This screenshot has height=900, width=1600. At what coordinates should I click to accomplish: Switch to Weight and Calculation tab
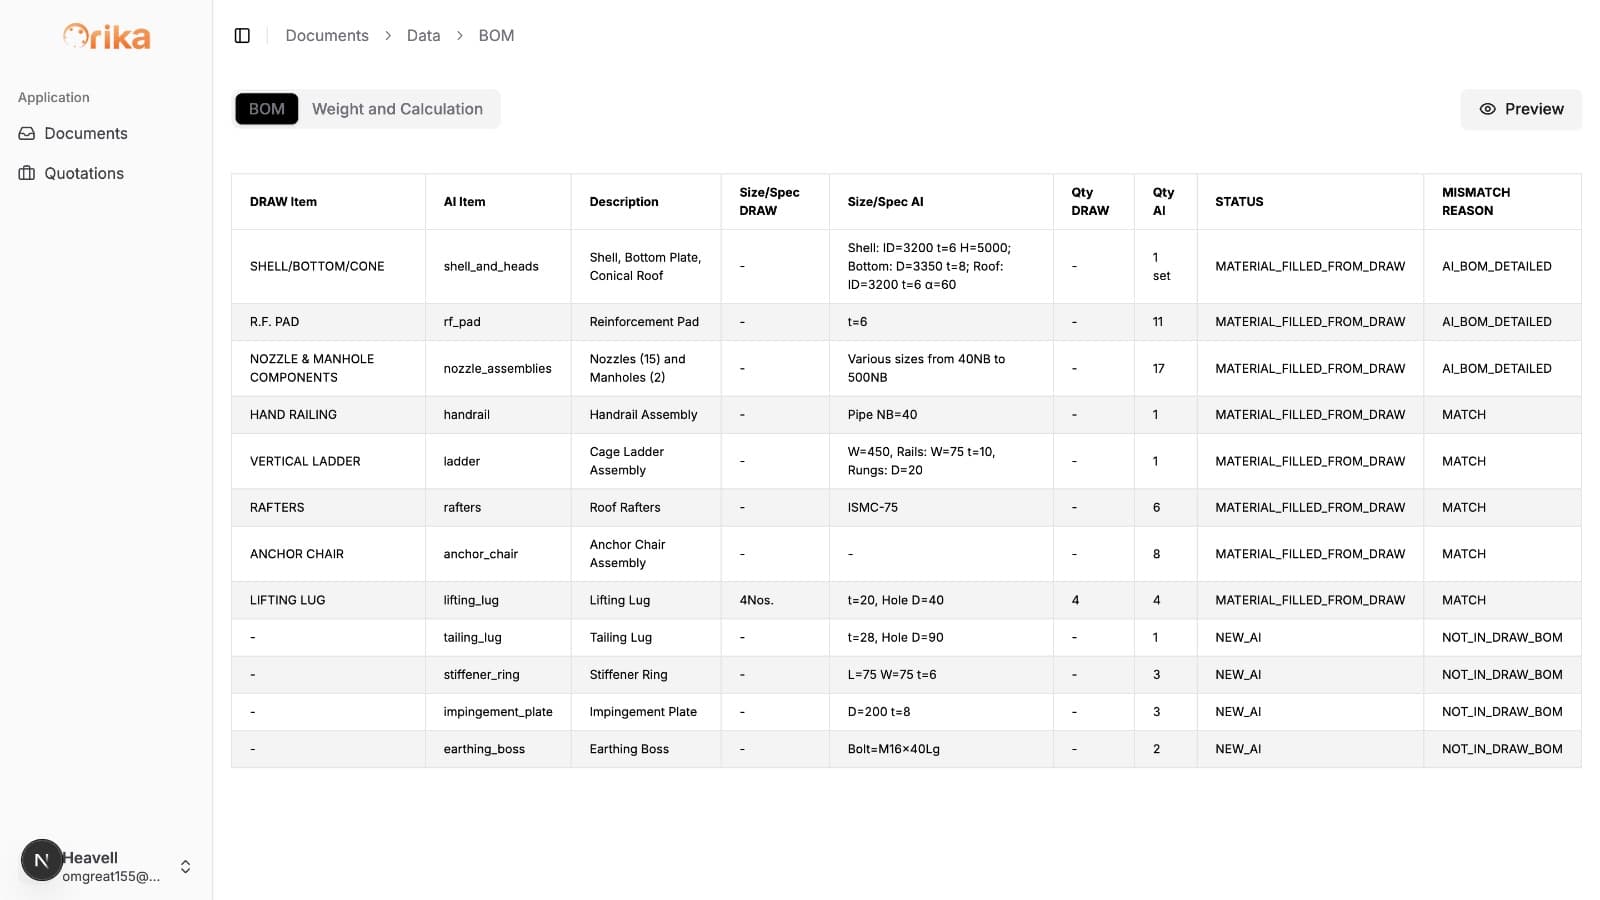397,109
